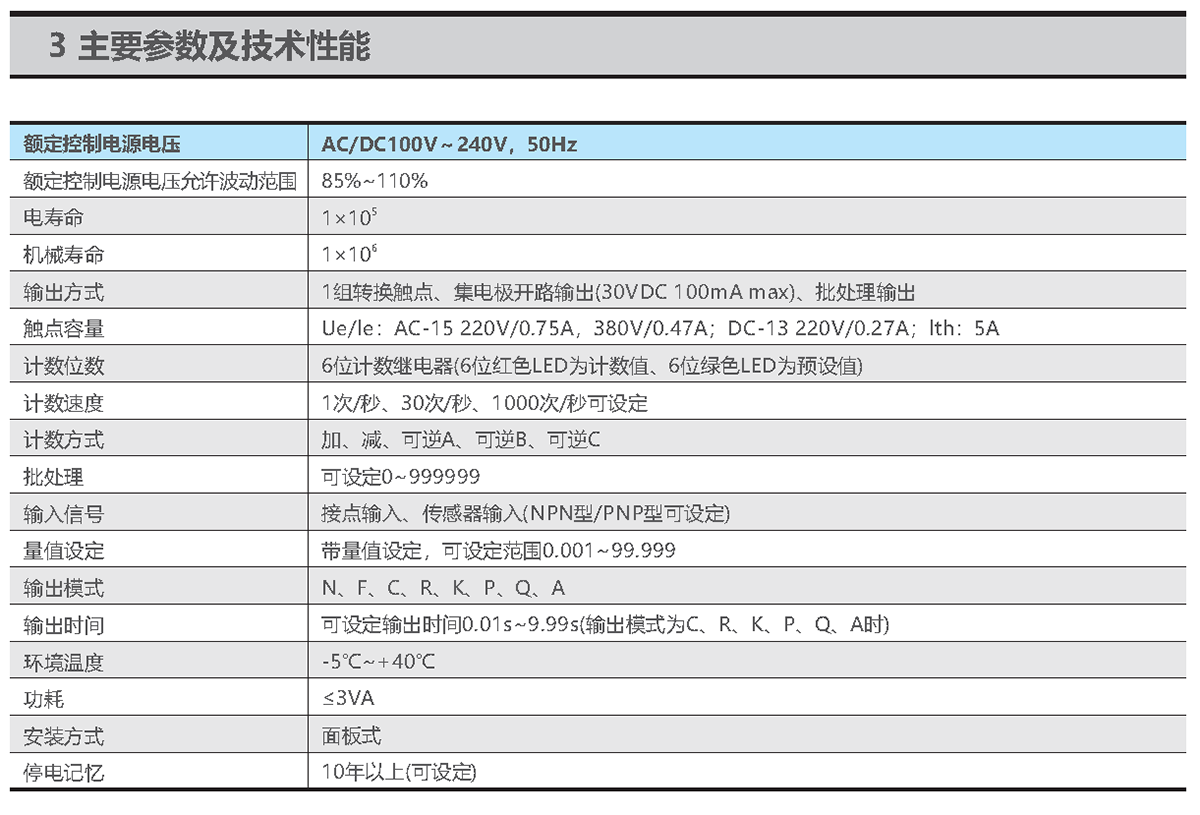Select the '量值设定' row label
The height and width of the screenshot is (815, 1200).
pyautogui.click(x=63, y=551)
